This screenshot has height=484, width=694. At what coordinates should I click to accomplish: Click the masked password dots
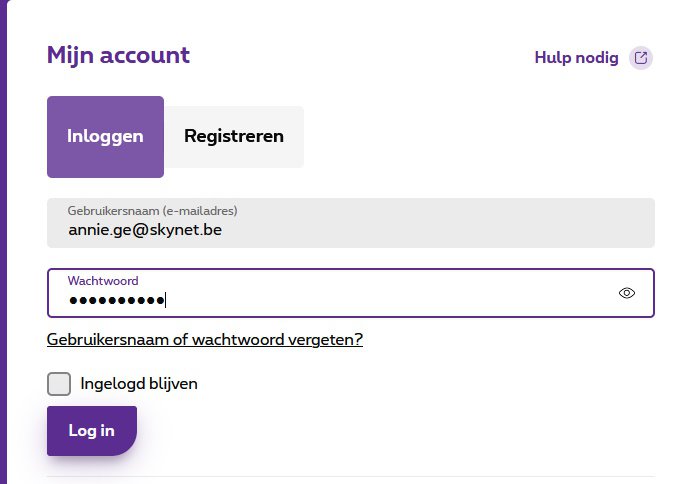(116, 301)
